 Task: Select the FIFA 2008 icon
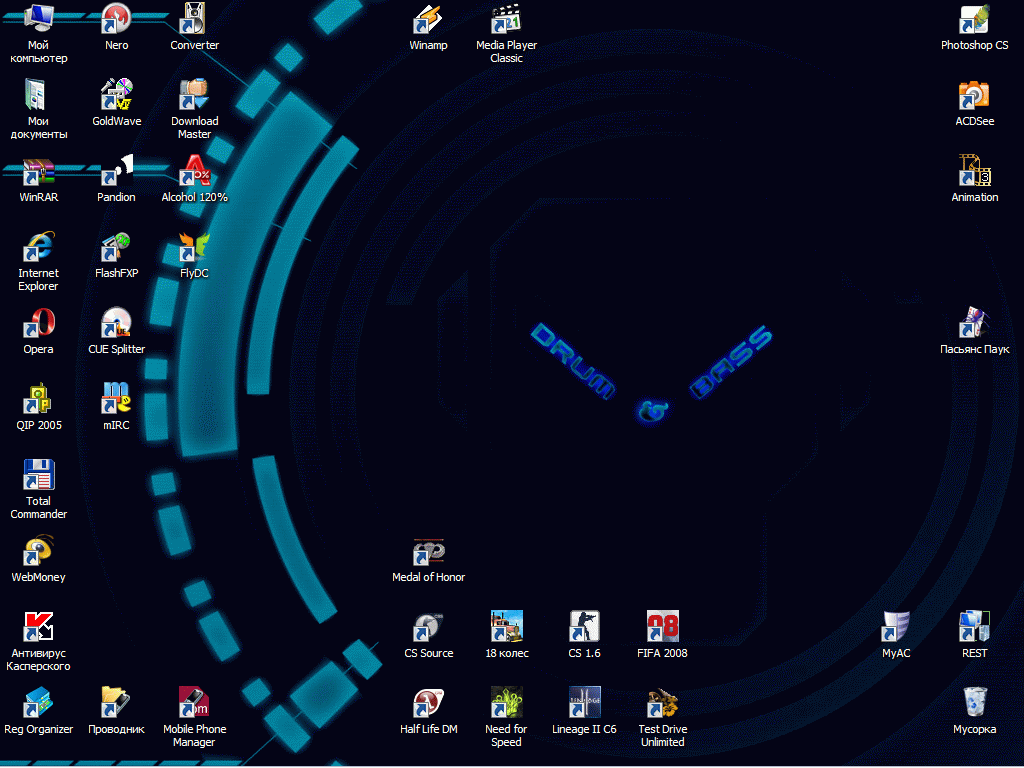click(662, 626)
